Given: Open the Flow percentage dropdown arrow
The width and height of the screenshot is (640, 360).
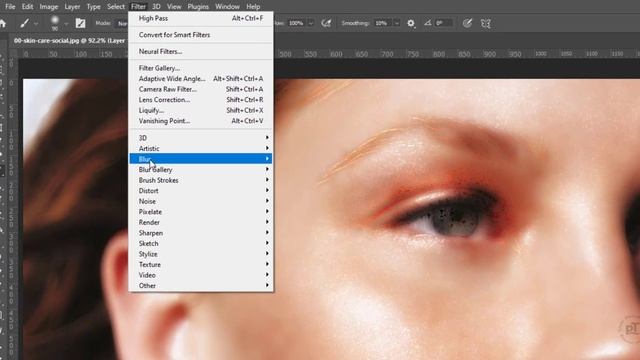Looking at the screenshot, I should coord(311,23).
